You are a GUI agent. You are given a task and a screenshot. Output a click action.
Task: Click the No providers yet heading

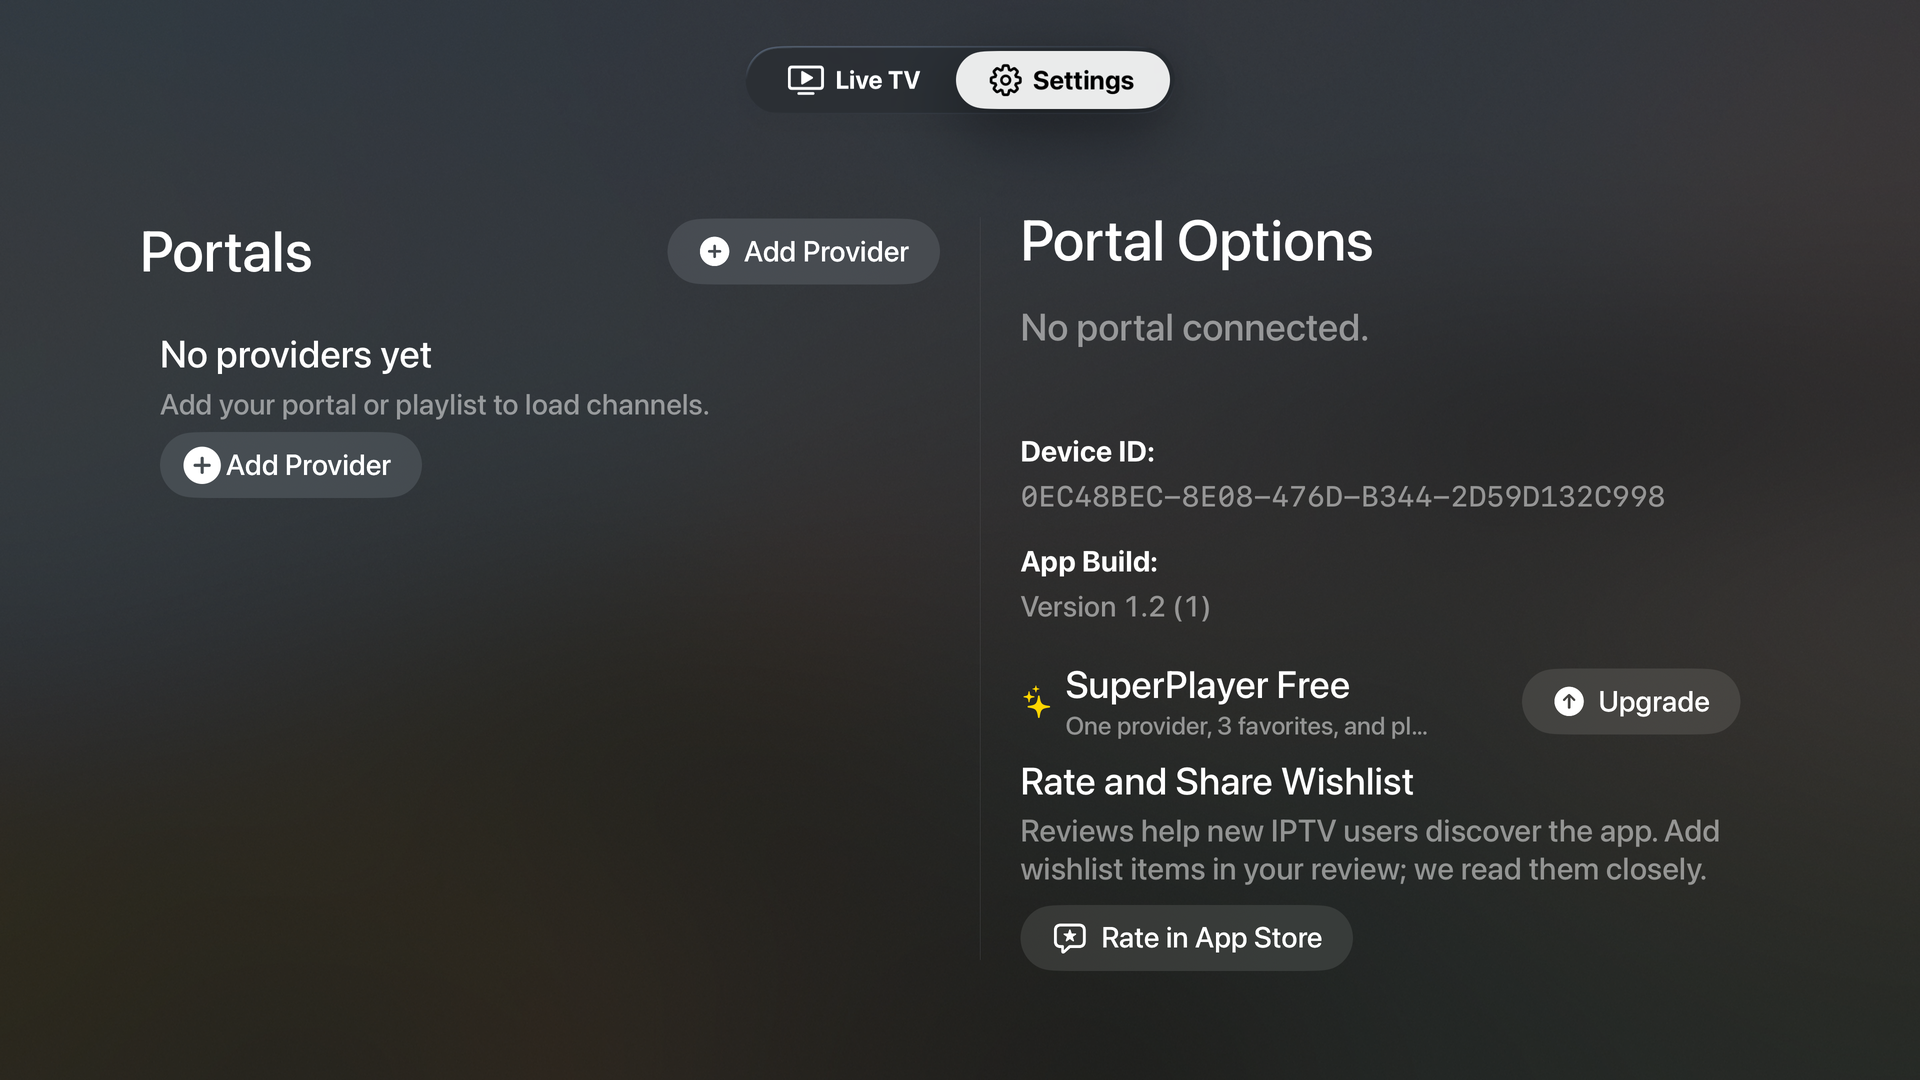(296, 355)
